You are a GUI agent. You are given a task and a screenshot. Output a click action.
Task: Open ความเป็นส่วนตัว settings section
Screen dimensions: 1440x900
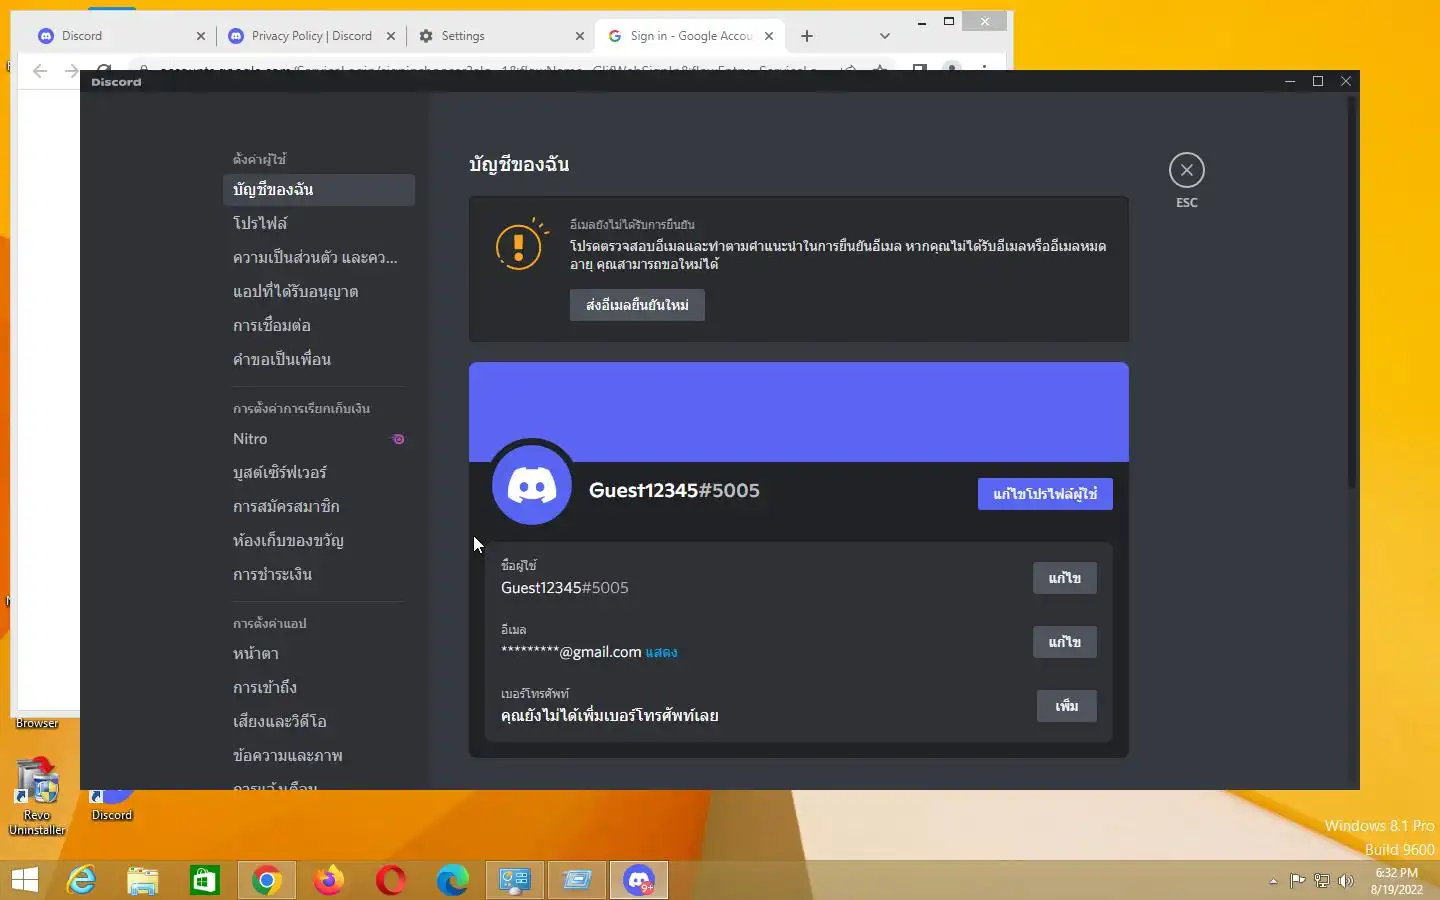coord(319,258)
